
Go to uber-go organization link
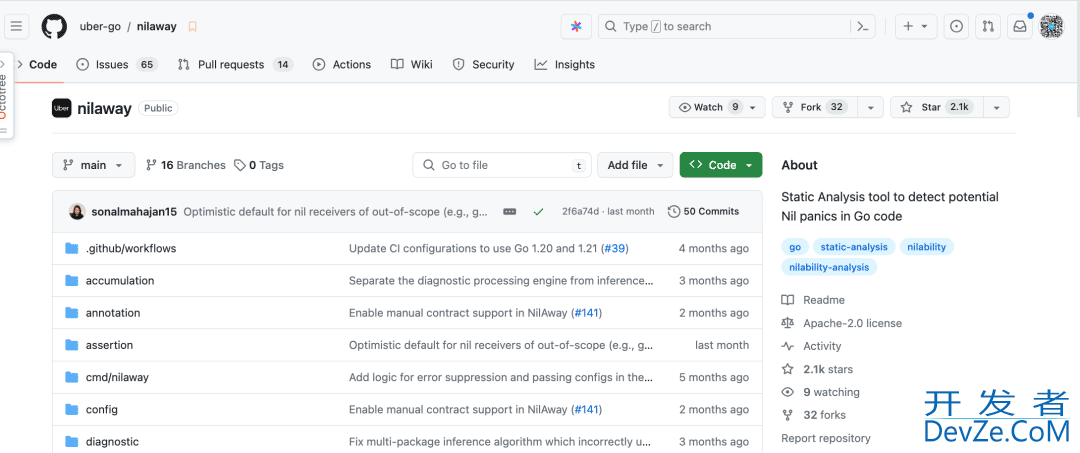coord(101,27)
